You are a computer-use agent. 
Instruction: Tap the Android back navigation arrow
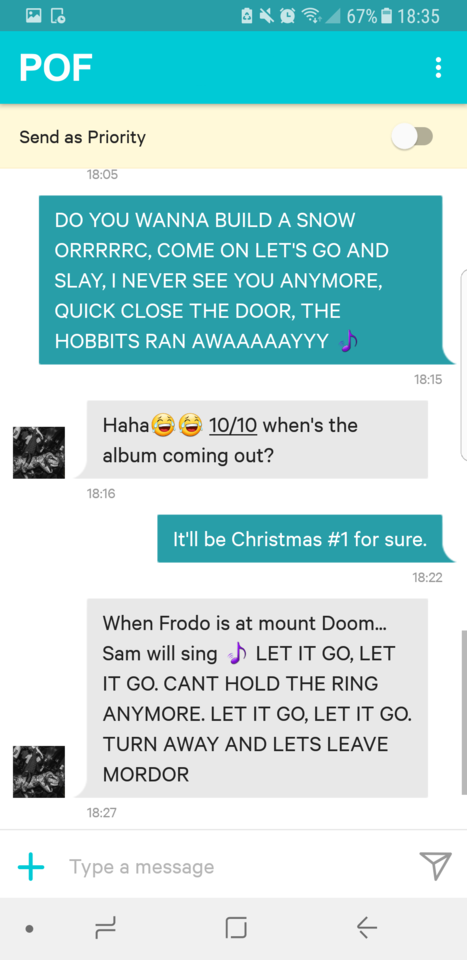pyautogui.click(x=367, y=928)
